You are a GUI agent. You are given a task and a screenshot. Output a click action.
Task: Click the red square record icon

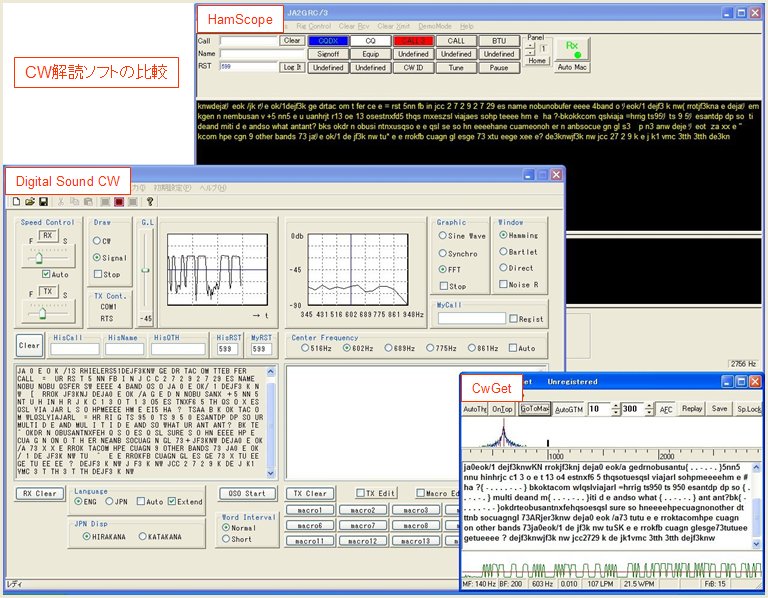[x=119, y=201]
